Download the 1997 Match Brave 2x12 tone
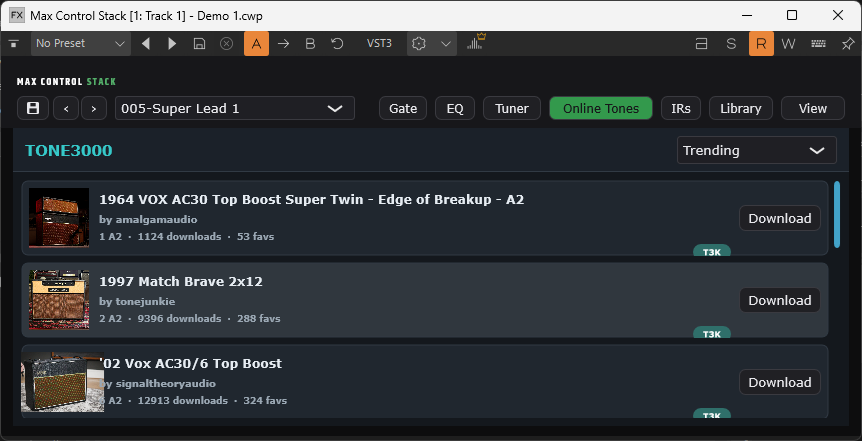The image size is (862, 441). (x=780, y=300)
